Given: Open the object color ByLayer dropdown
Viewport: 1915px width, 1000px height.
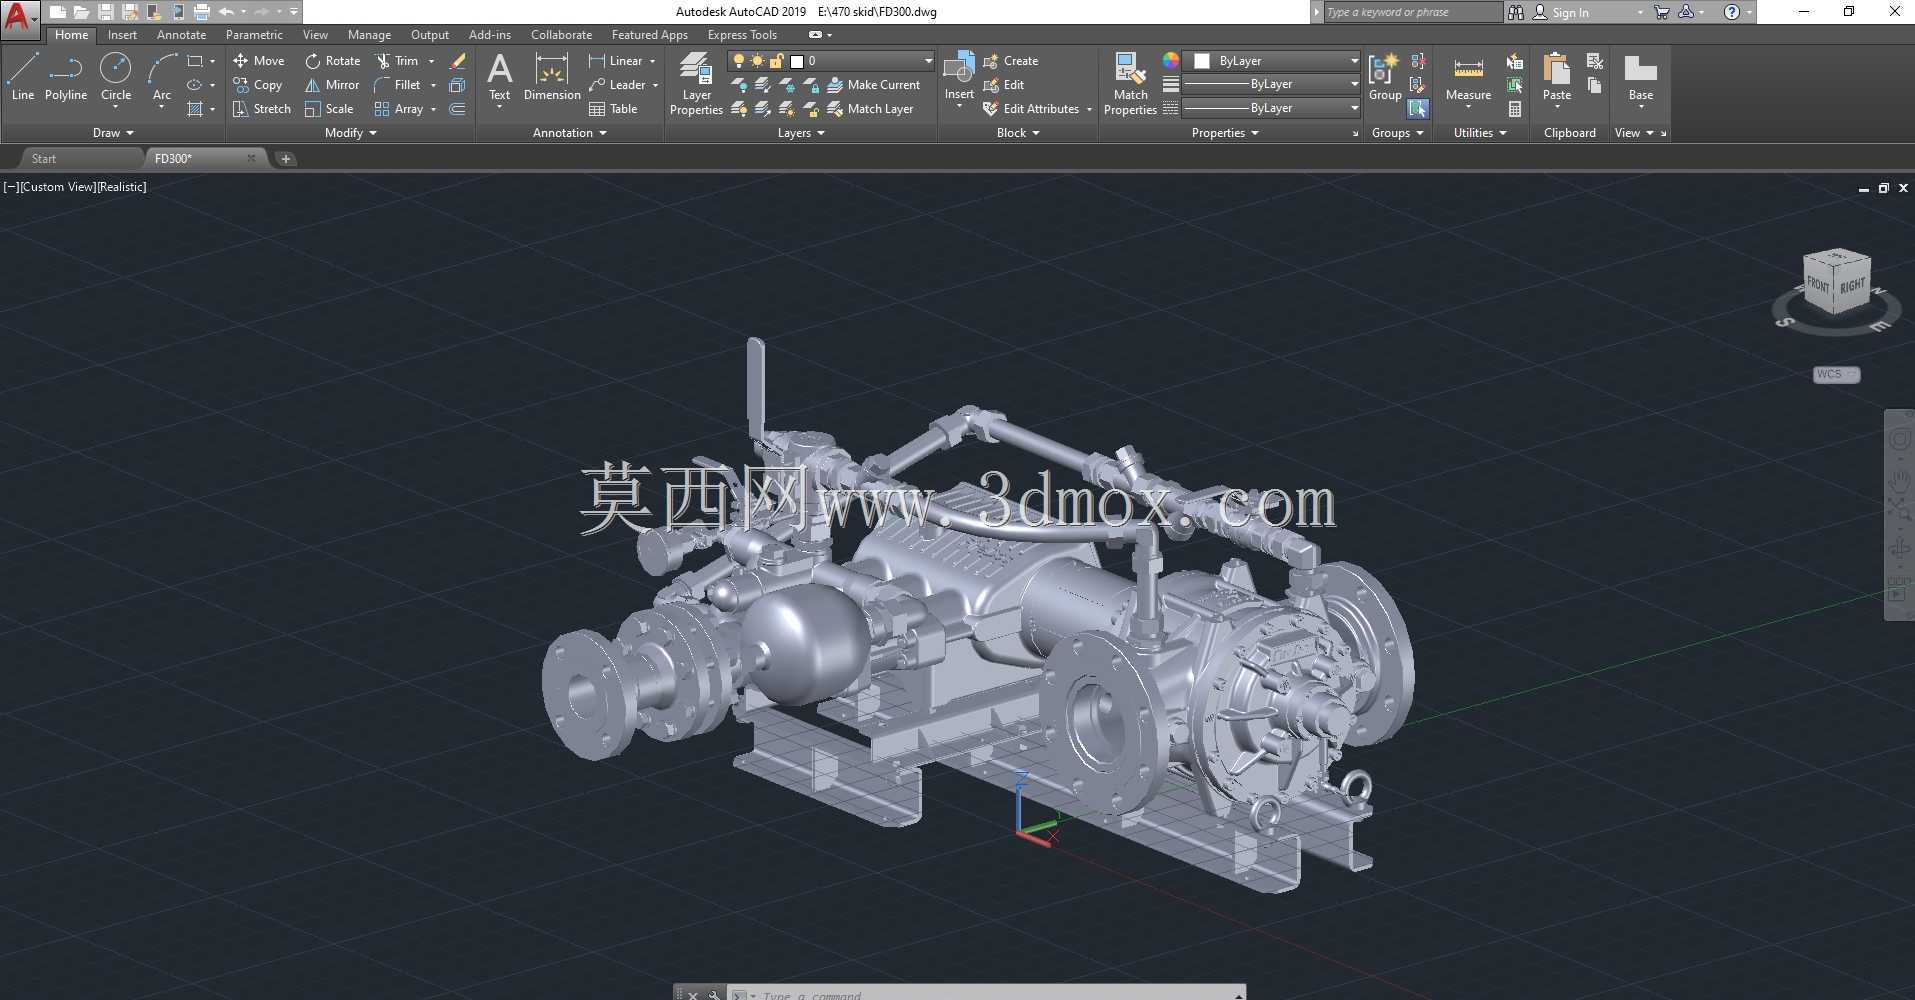Looking at the screenshot, I should pos(1271,61).
